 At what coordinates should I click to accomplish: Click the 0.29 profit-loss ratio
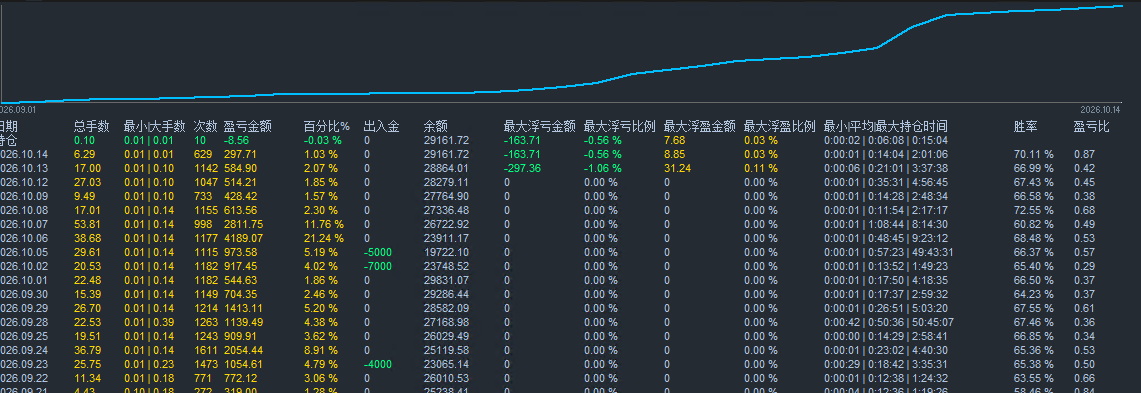pos(1084,266)
